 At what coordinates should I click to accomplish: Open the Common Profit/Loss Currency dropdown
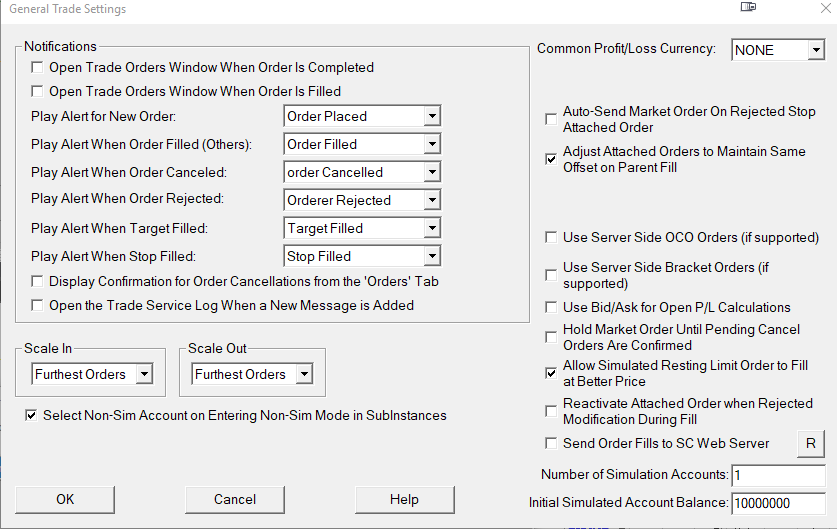816,50
